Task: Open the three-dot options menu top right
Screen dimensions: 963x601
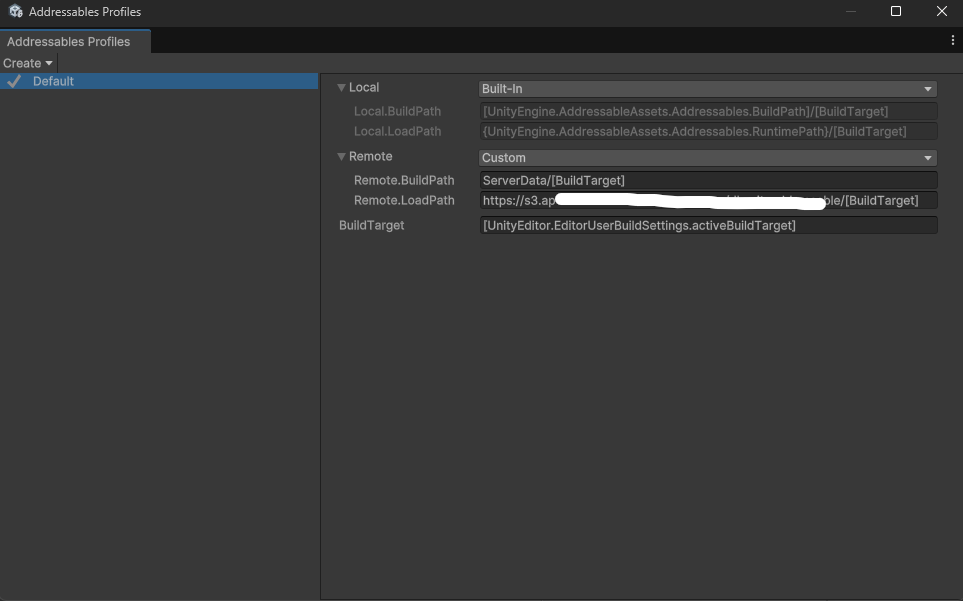Action: [952, 40]
